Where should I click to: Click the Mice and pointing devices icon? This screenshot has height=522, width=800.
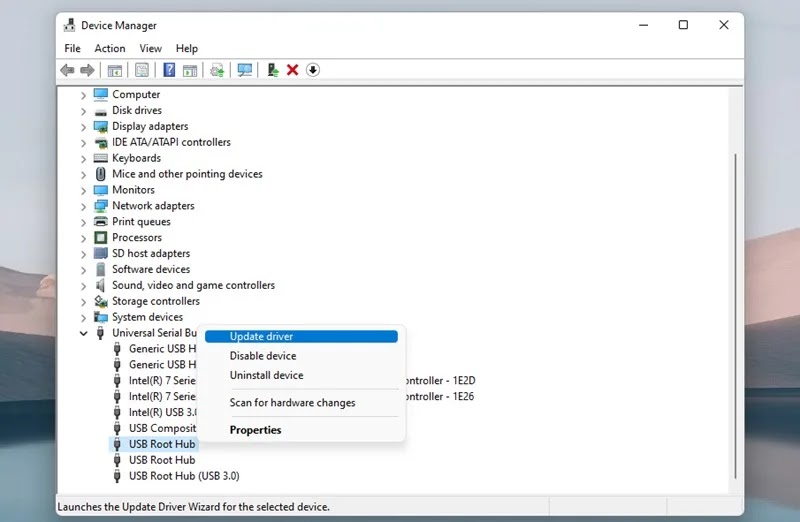pos(101,174)
